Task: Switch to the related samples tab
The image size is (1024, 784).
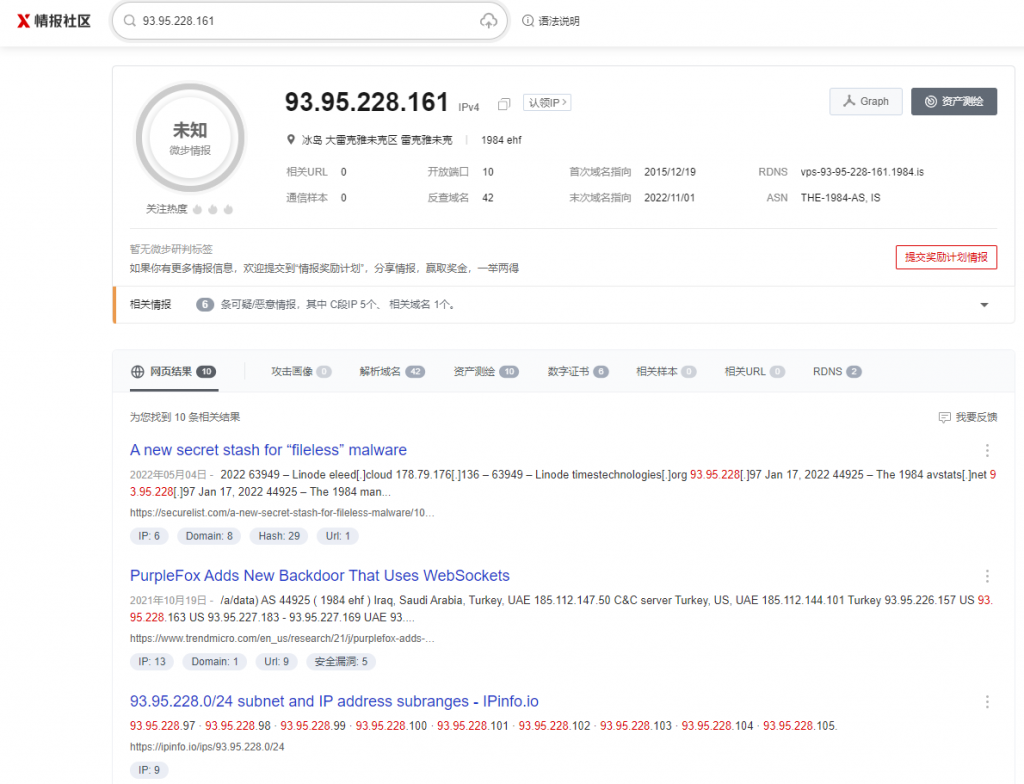Action: tap(666, 372)
